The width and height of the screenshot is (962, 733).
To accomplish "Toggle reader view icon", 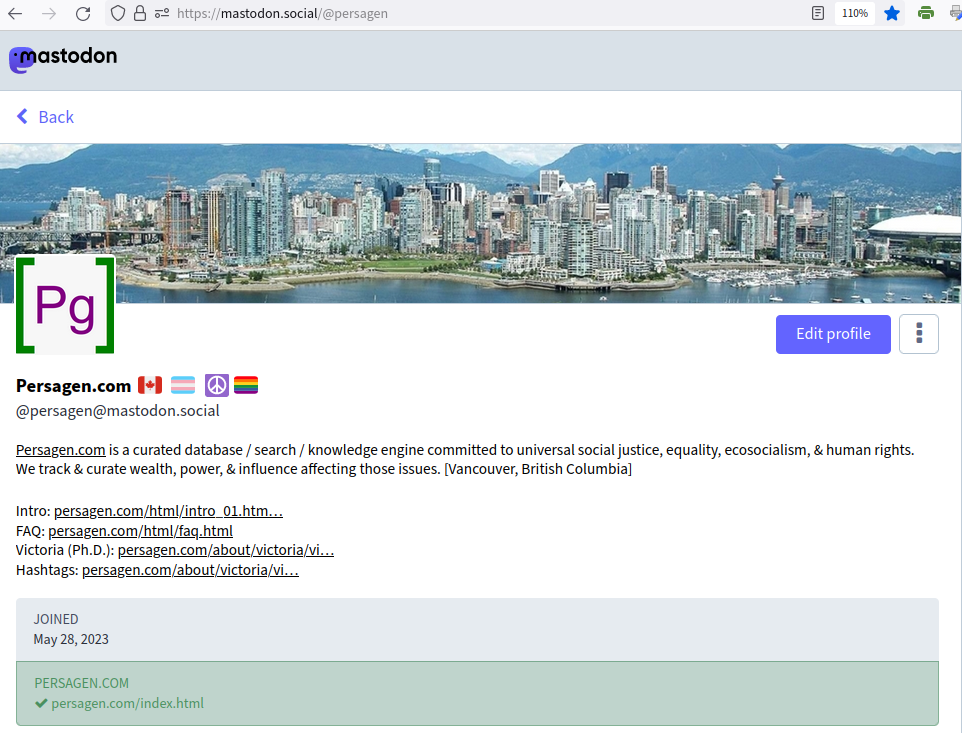I will (x=818, y=13).
